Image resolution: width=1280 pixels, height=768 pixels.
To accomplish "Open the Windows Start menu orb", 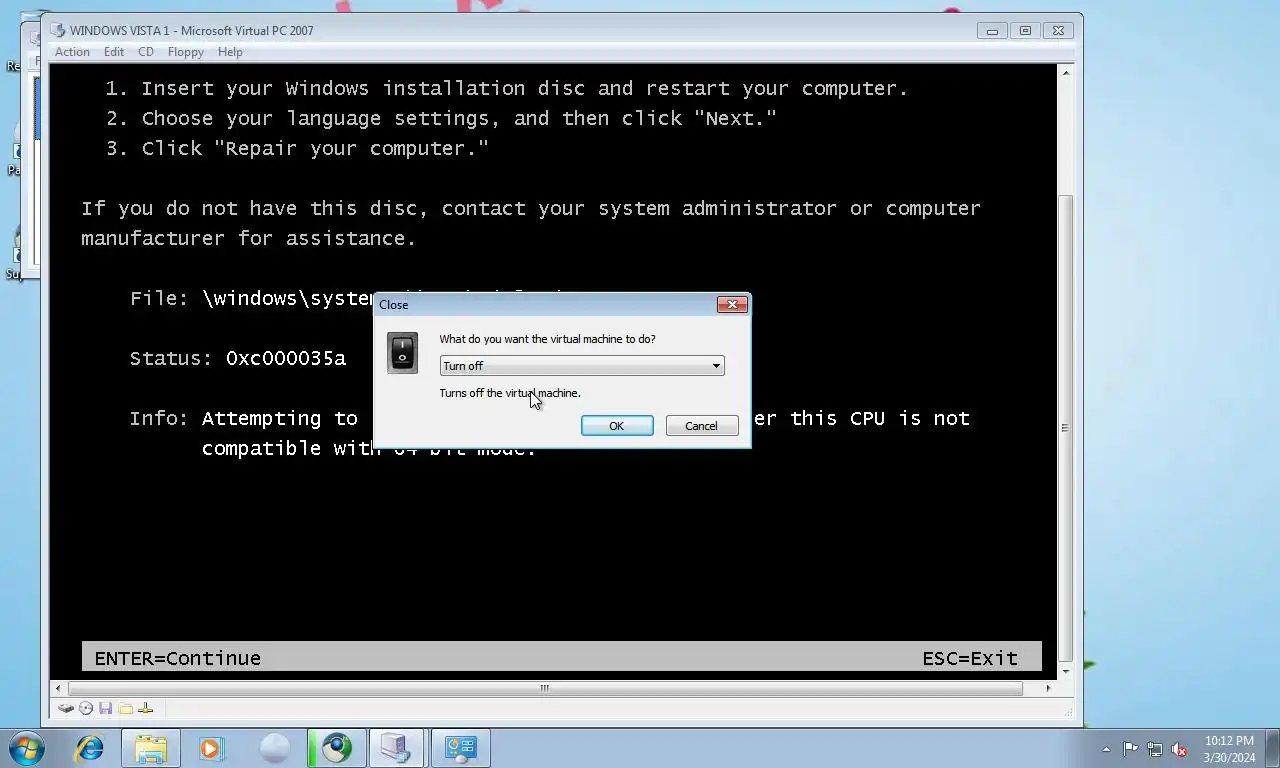I will [x=26, y=748].
